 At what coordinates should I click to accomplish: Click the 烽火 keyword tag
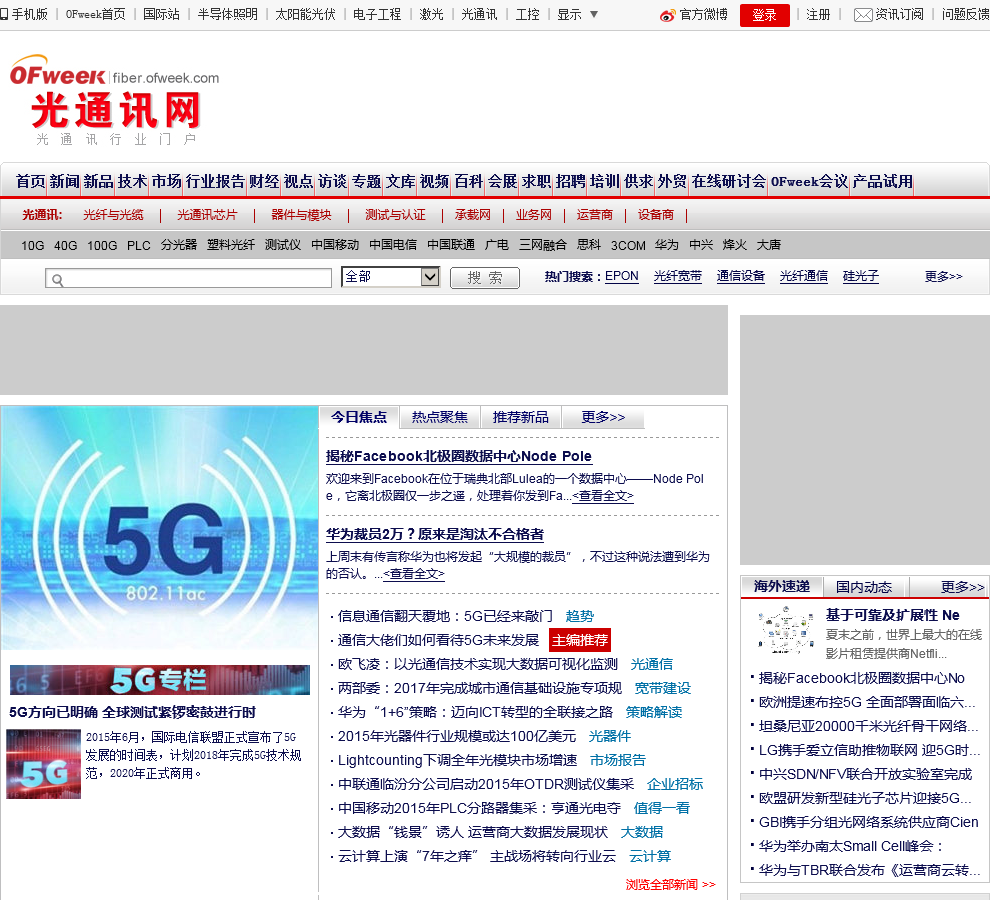(x=734, y=245)
